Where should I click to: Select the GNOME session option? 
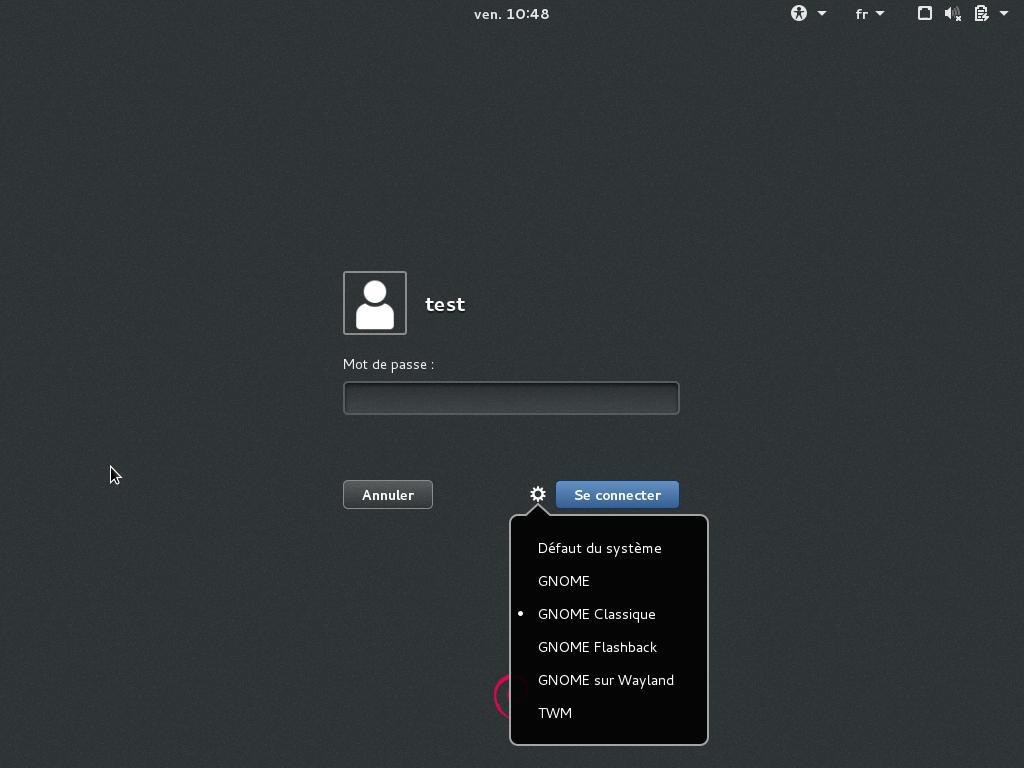point(564,581)
